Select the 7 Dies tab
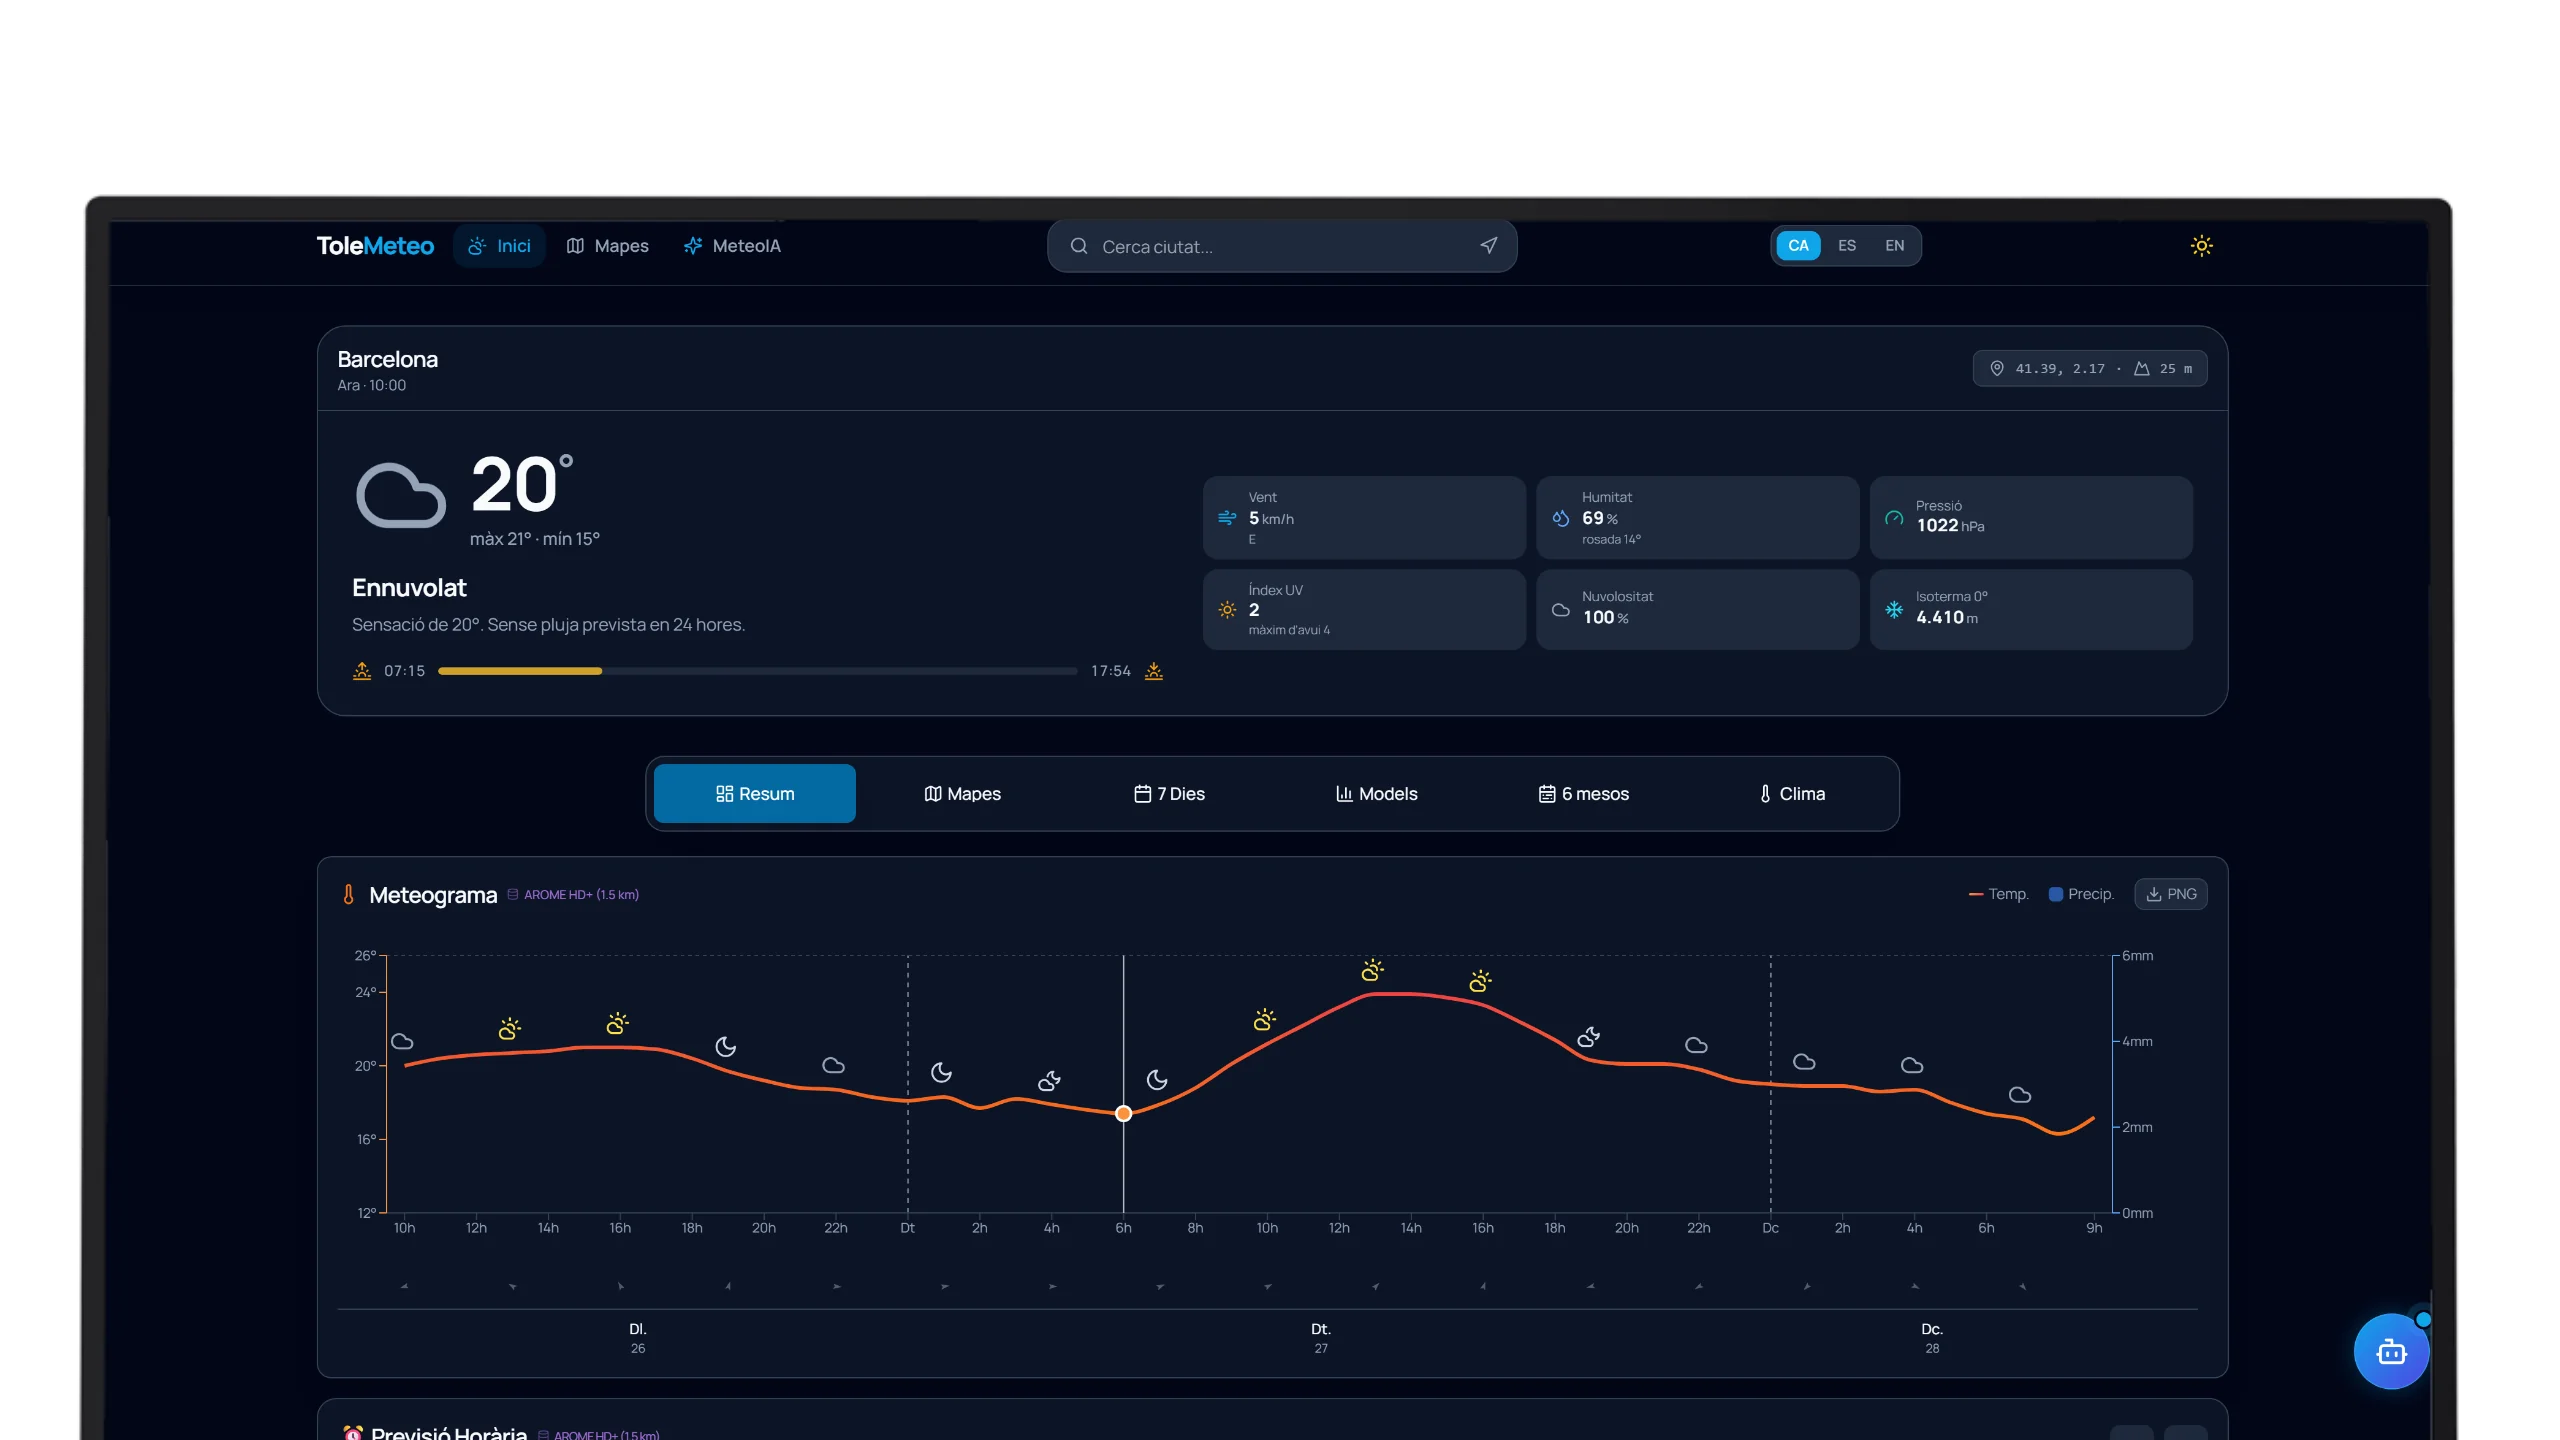The height and width of the screenshot is (1440, 2560). pos(1169,794)
